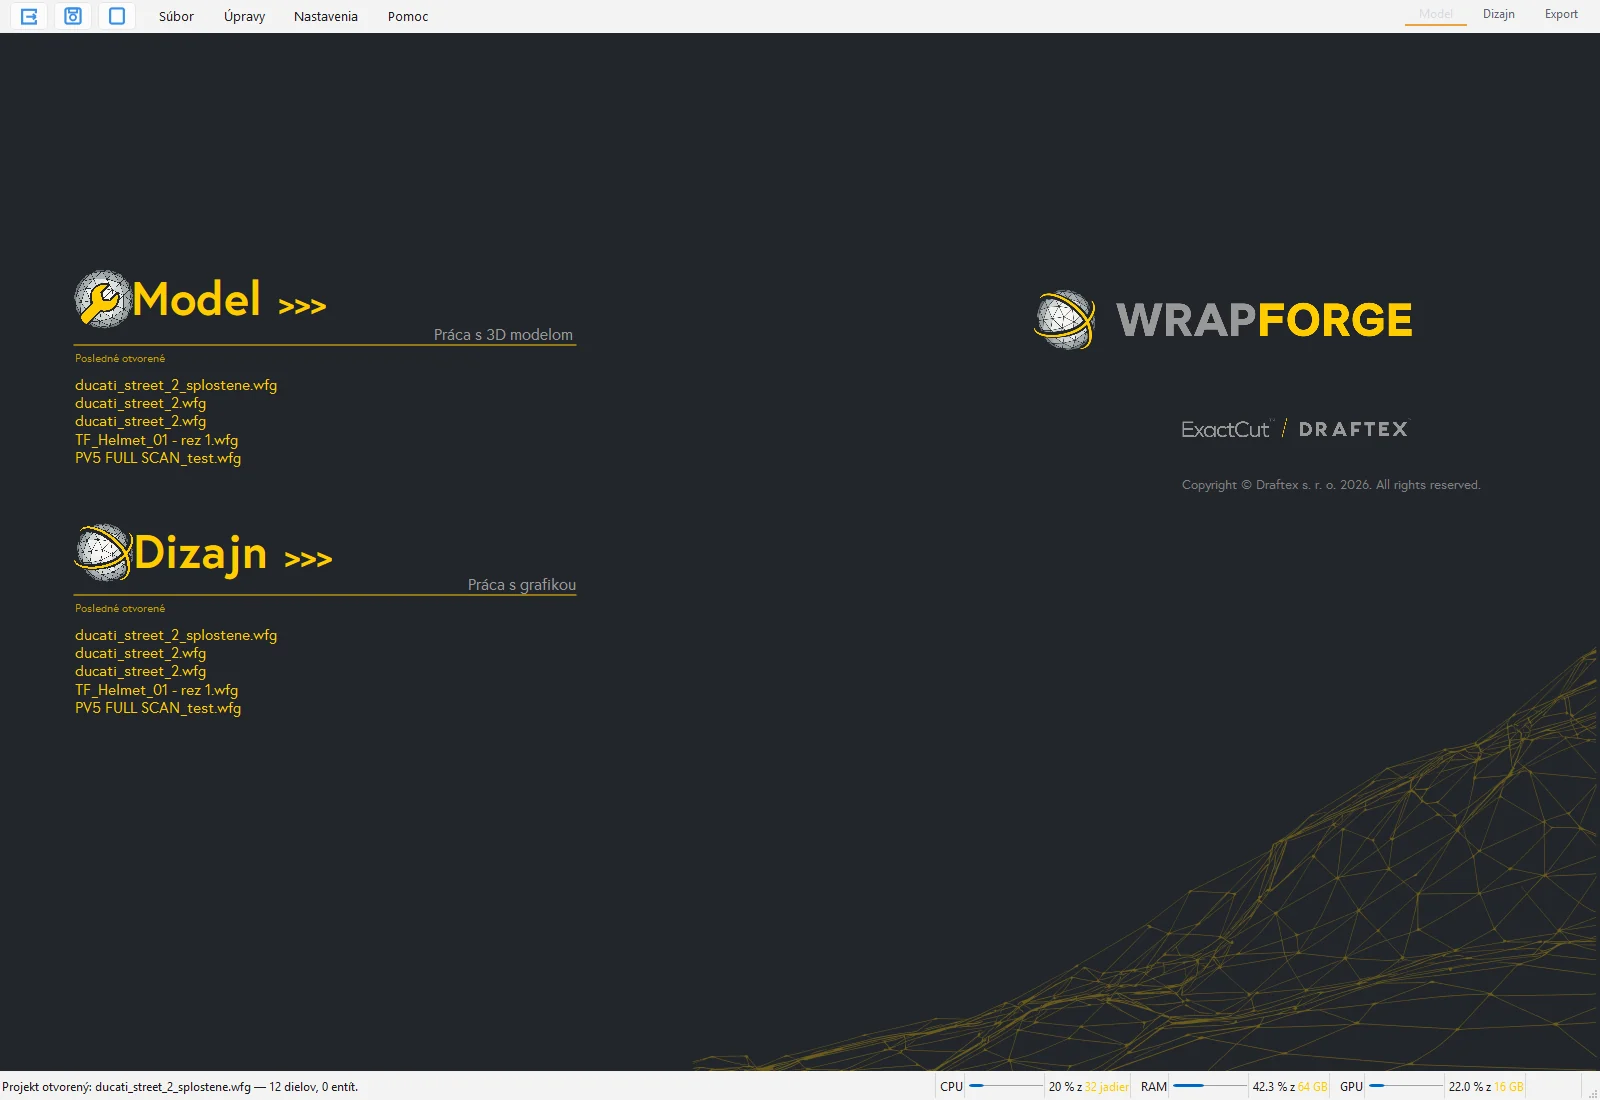Click the large Model >>> heading

coord(230,300)
